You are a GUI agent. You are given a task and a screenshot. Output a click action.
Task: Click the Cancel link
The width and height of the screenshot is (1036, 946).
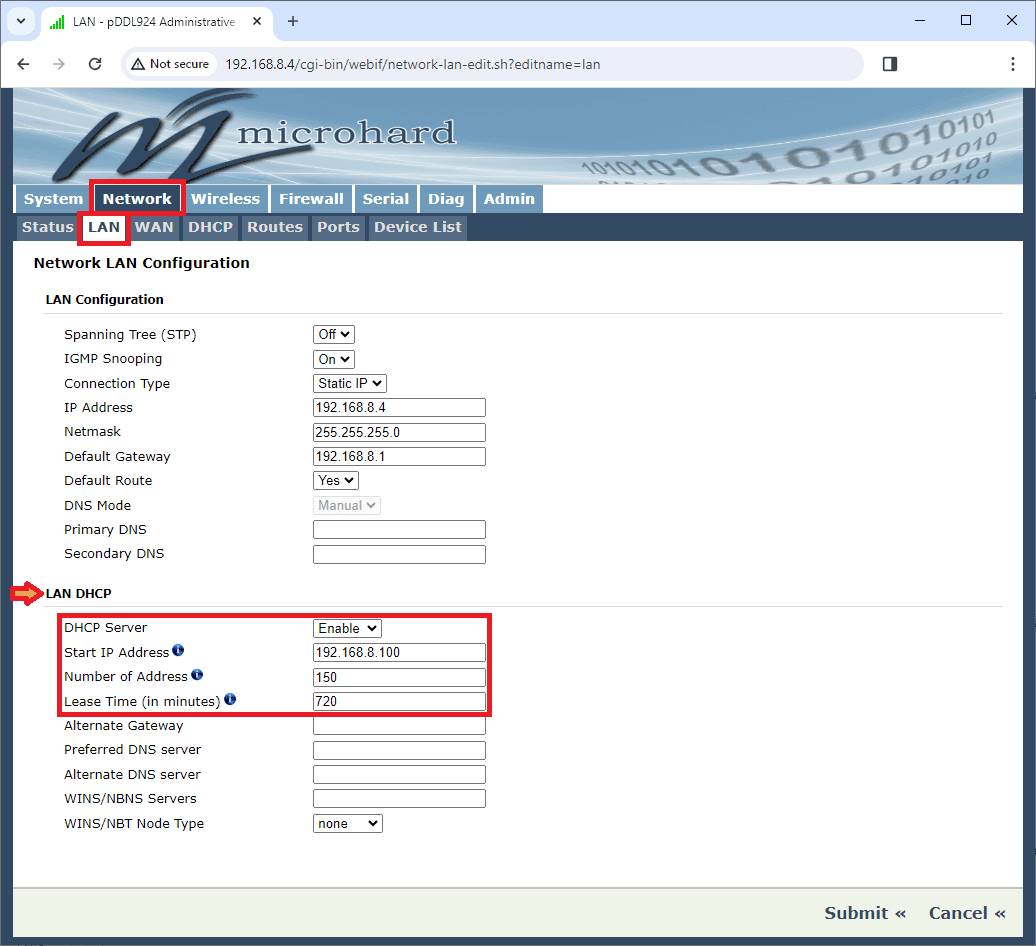(966, 913)
